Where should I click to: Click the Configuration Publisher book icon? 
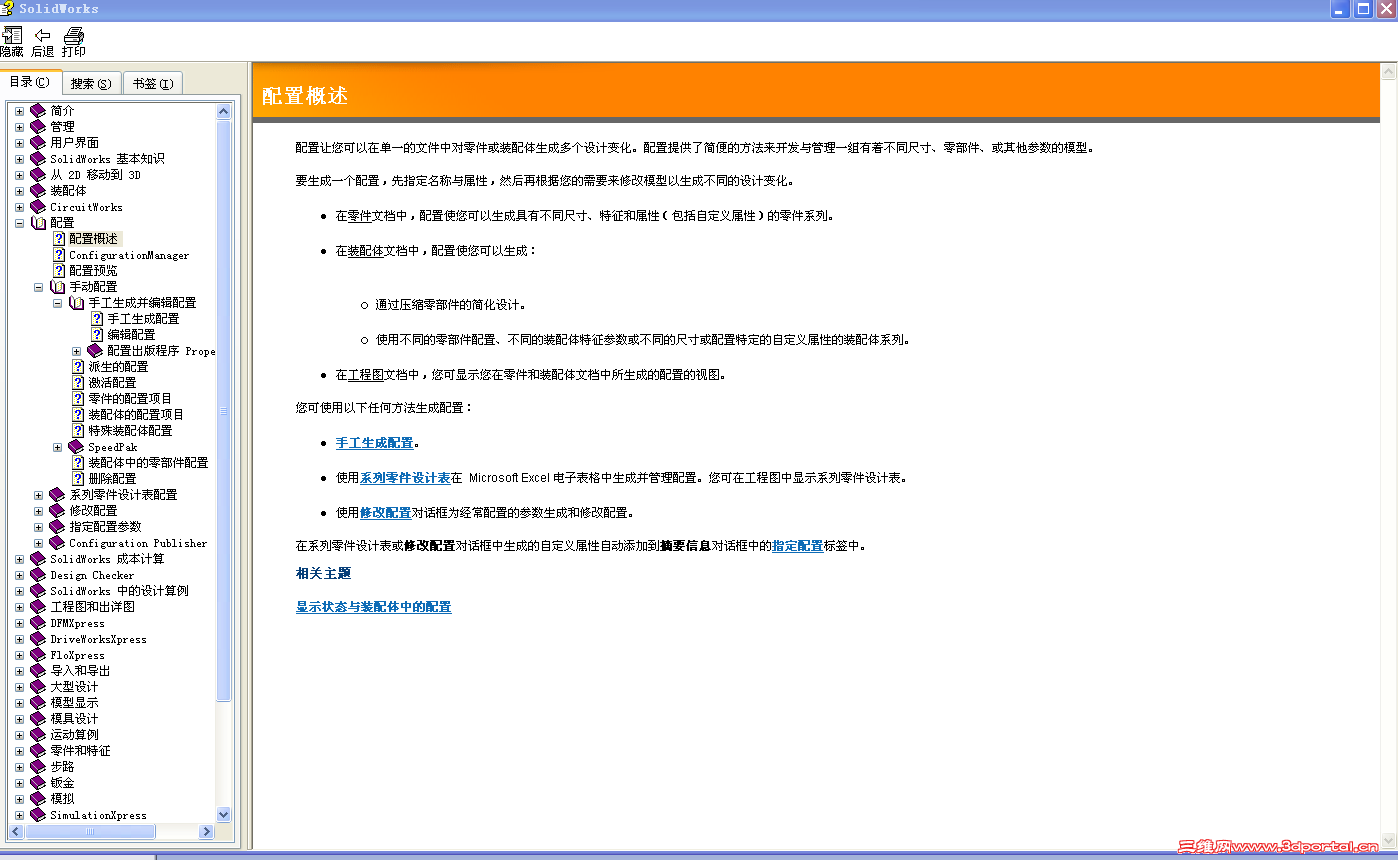(57, 543)
